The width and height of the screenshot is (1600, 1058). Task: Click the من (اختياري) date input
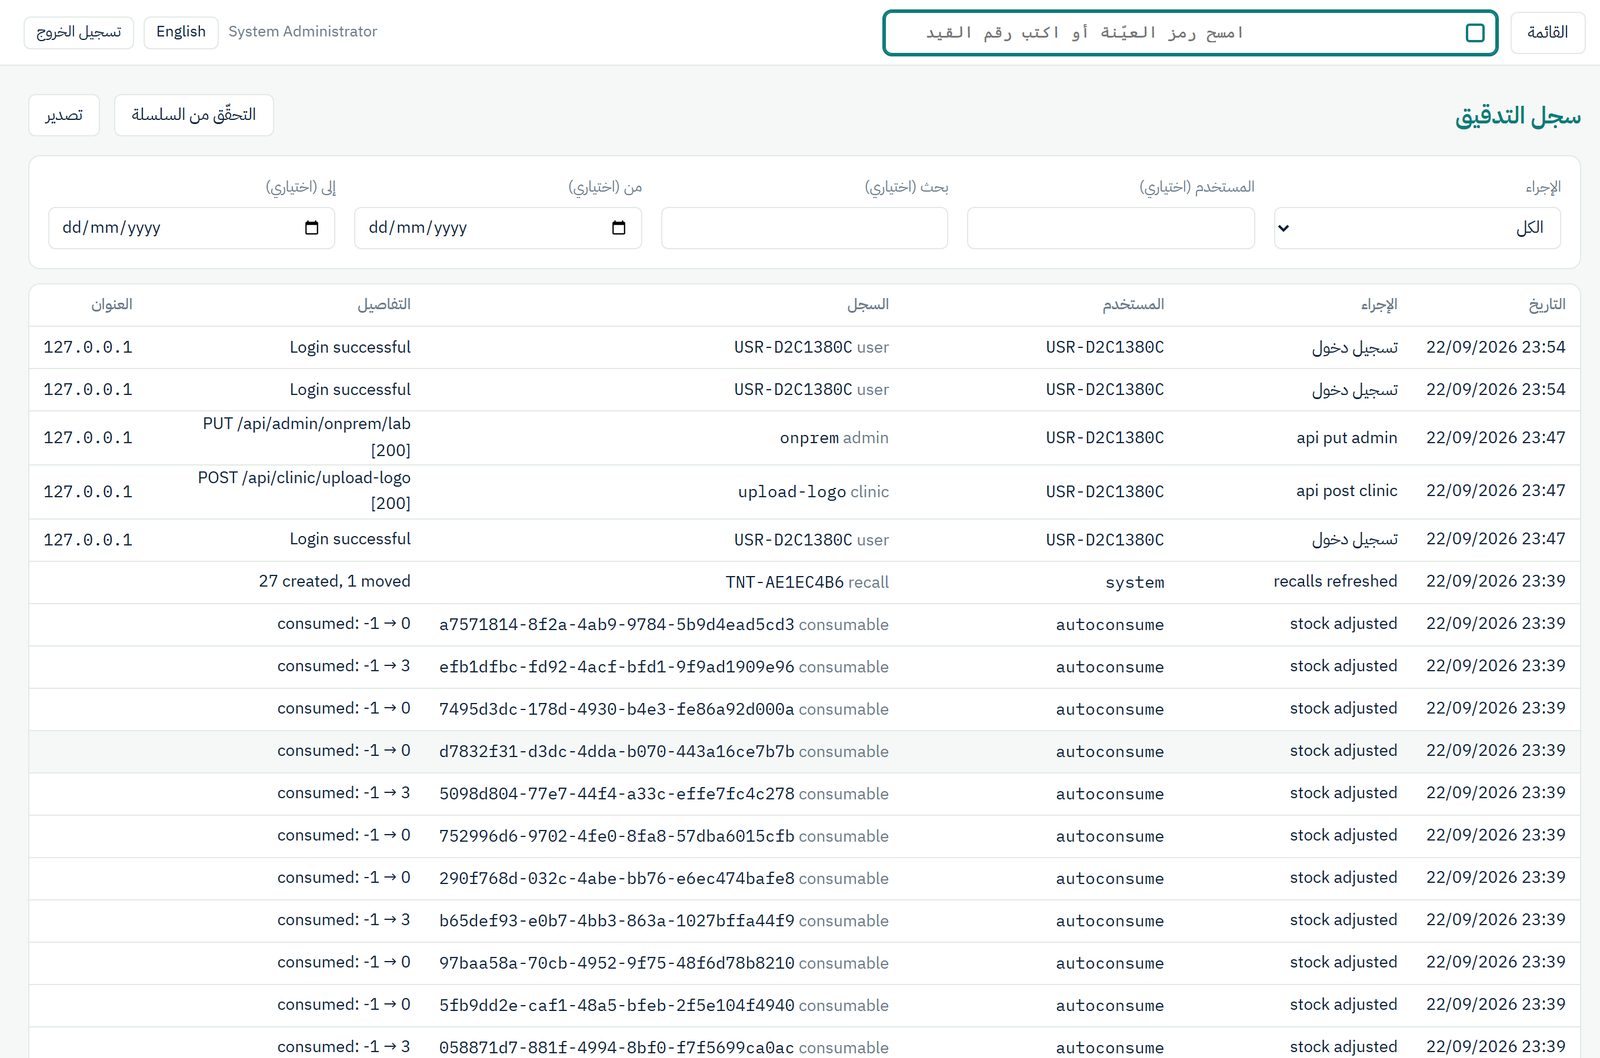pos(498,228)
